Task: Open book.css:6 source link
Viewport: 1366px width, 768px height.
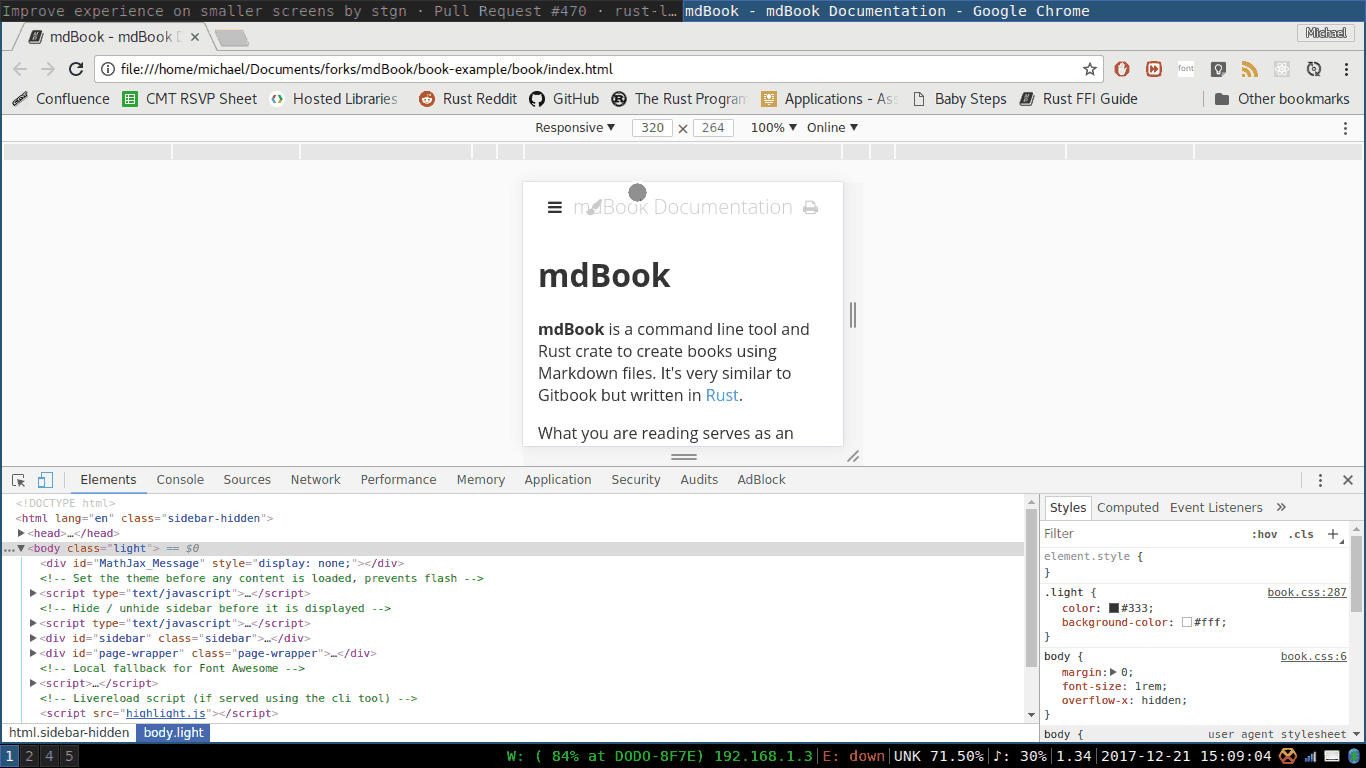Action: pyautogui.click(x=1314, y=656)
